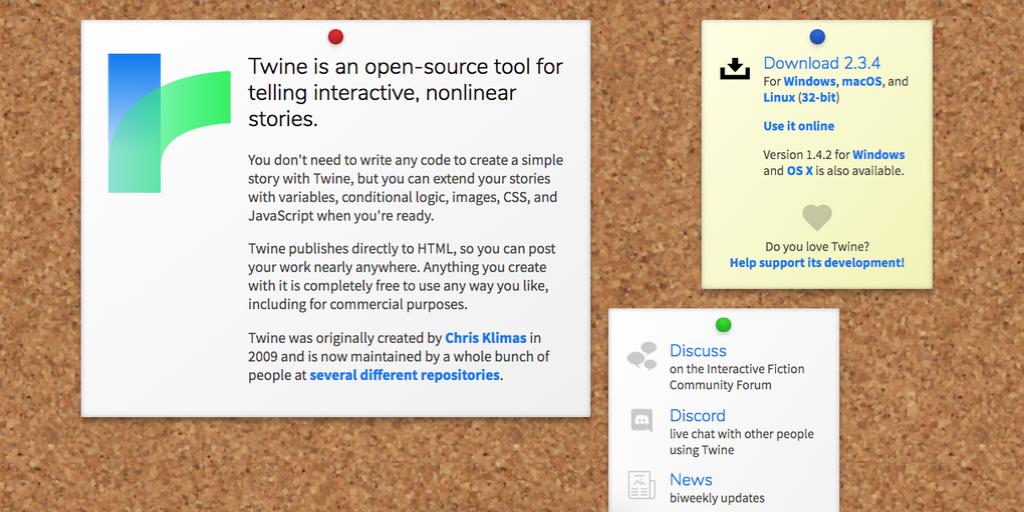Image resolution: width=1024 pixels, height=512 pixels.
Task: Open several different repositories link
Action: tap(404, 376)
